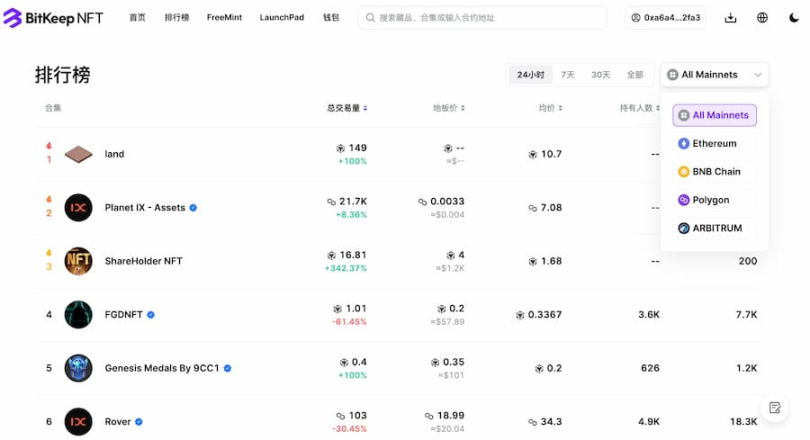Open FGDNFT collection link
This screenshot has width=810, height=440.
(x=123, y=315)
